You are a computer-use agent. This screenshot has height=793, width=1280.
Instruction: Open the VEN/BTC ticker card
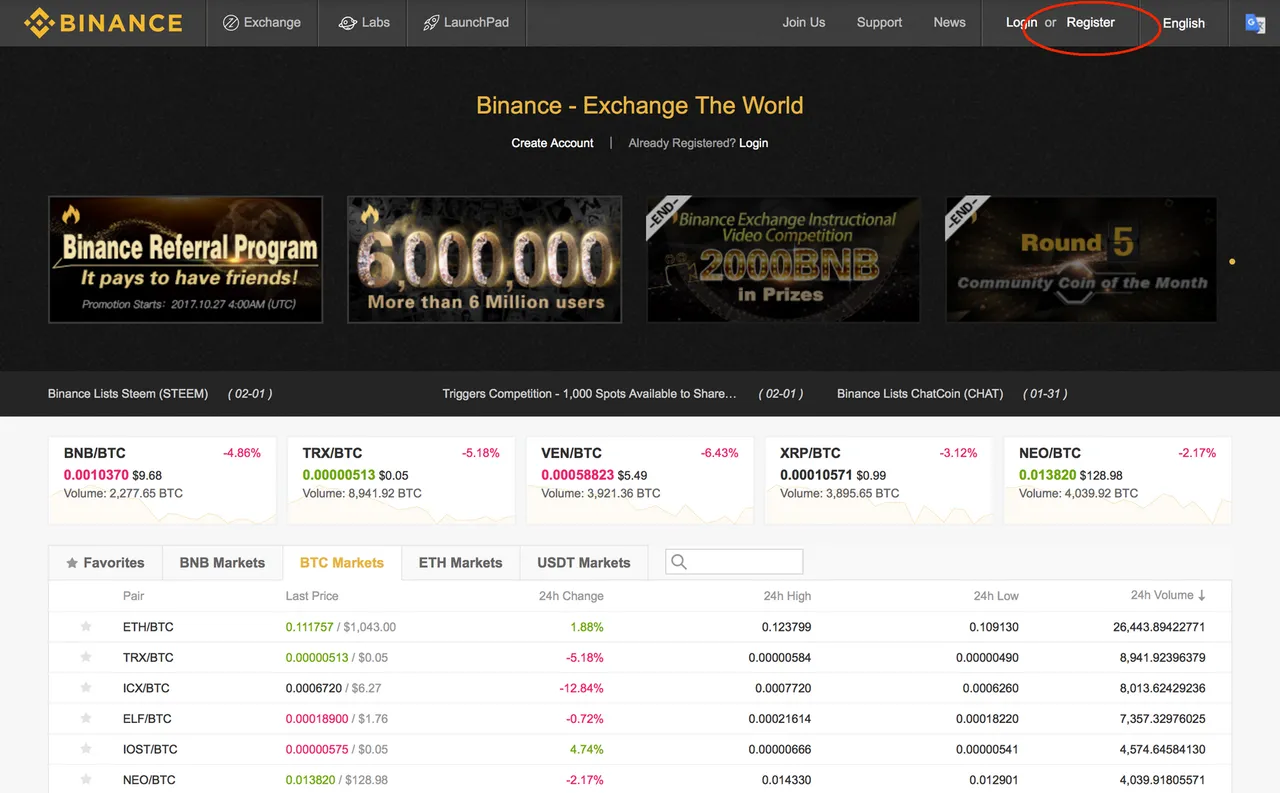coord(640,480)
